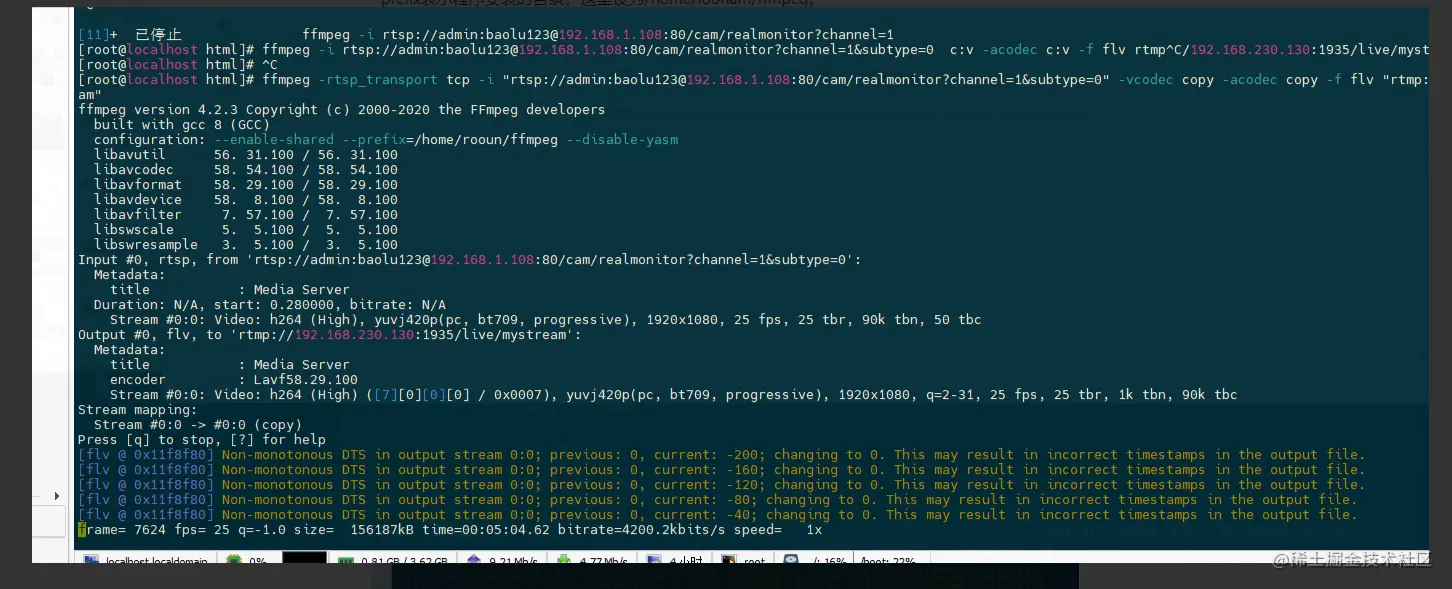
Task: Click DTS warning with 'current: -80'
Action: (x=717, y=499)
